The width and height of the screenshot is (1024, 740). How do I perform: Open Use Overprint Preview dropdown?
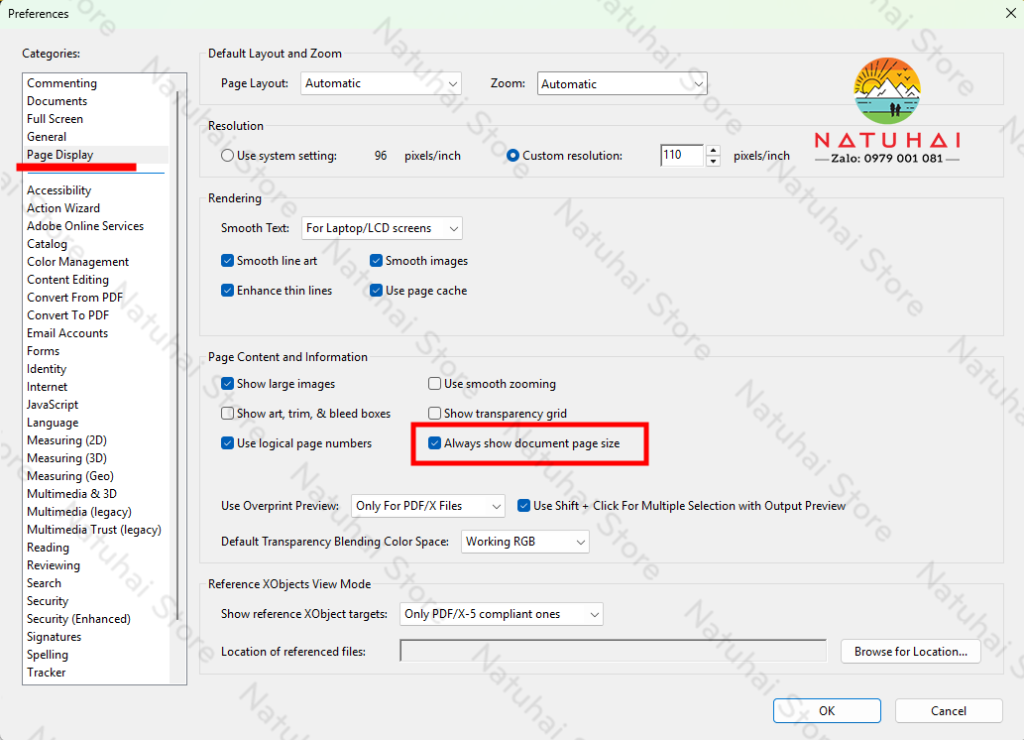428,506
